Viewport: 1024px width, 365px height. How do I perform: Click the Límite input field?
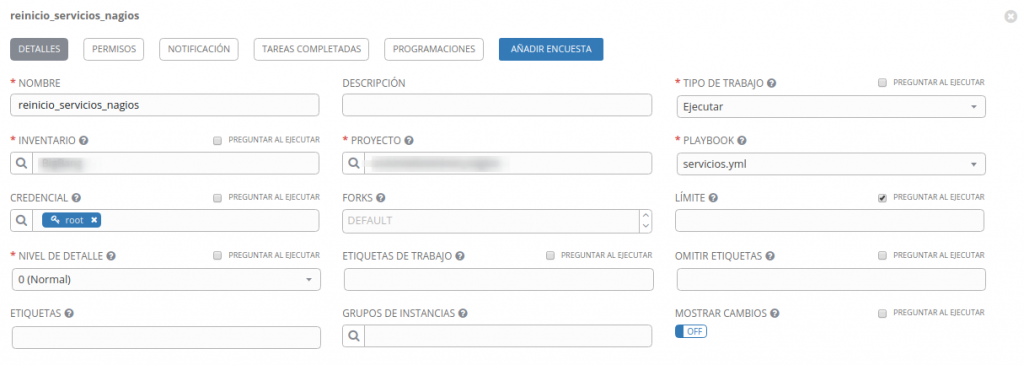(829, 221)
